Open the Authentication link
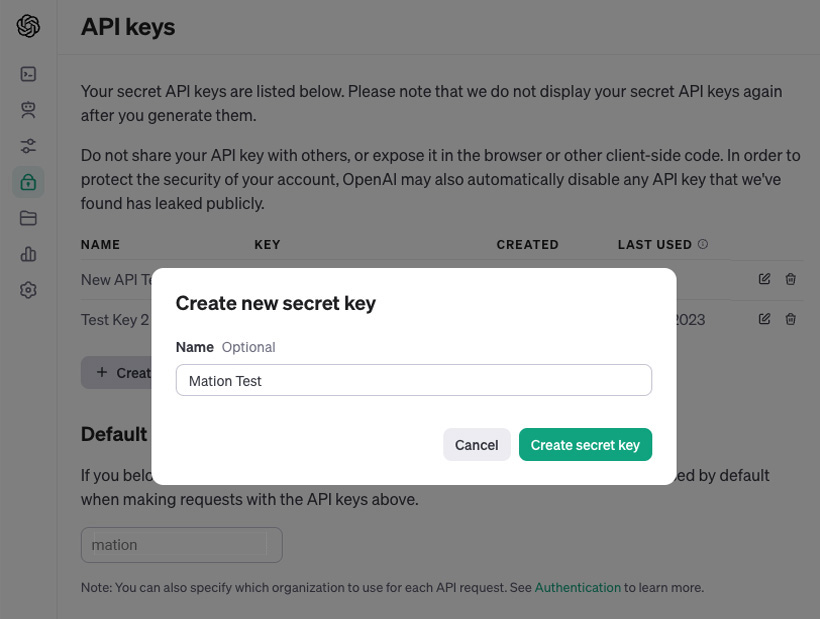Screen dimensions: 820x619 (577, 588)
